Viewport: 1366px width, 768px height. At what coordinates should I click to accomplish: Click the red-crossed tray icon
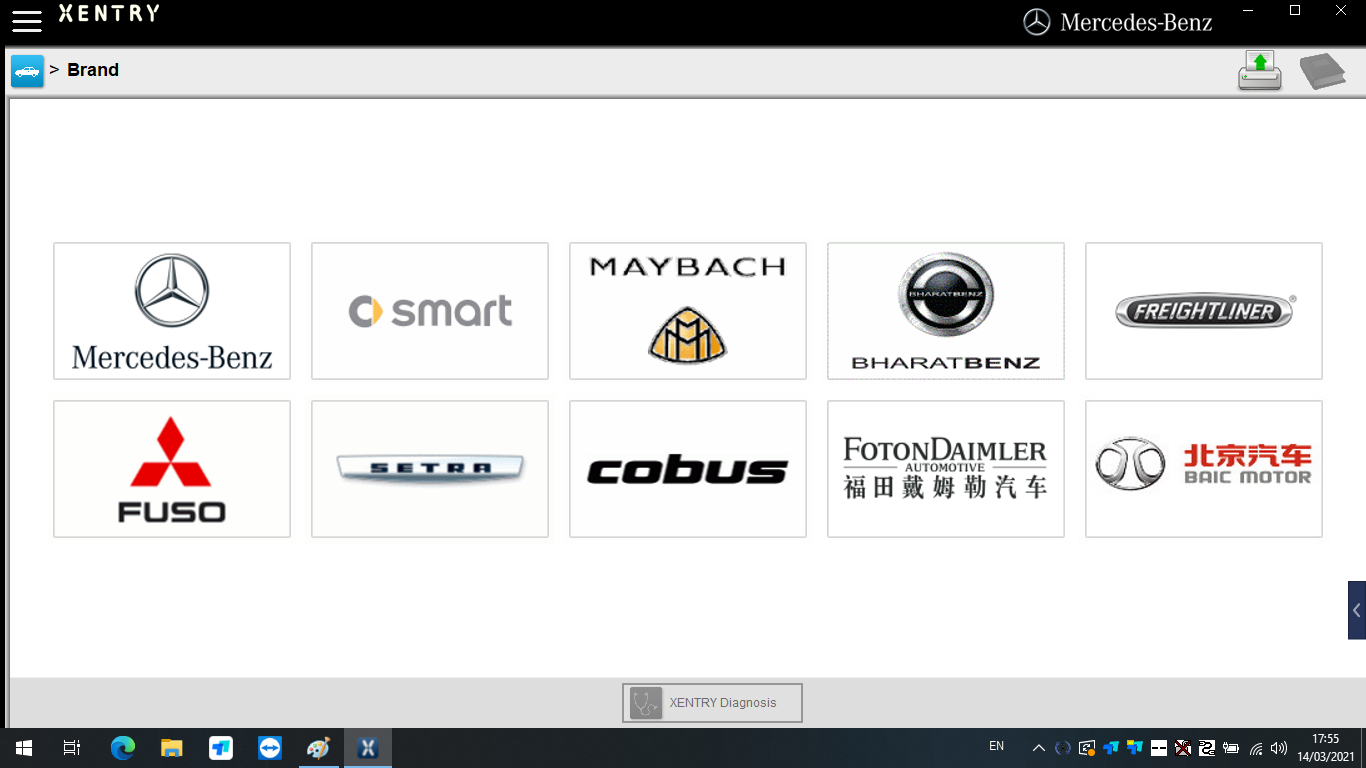pos(1183,748)
